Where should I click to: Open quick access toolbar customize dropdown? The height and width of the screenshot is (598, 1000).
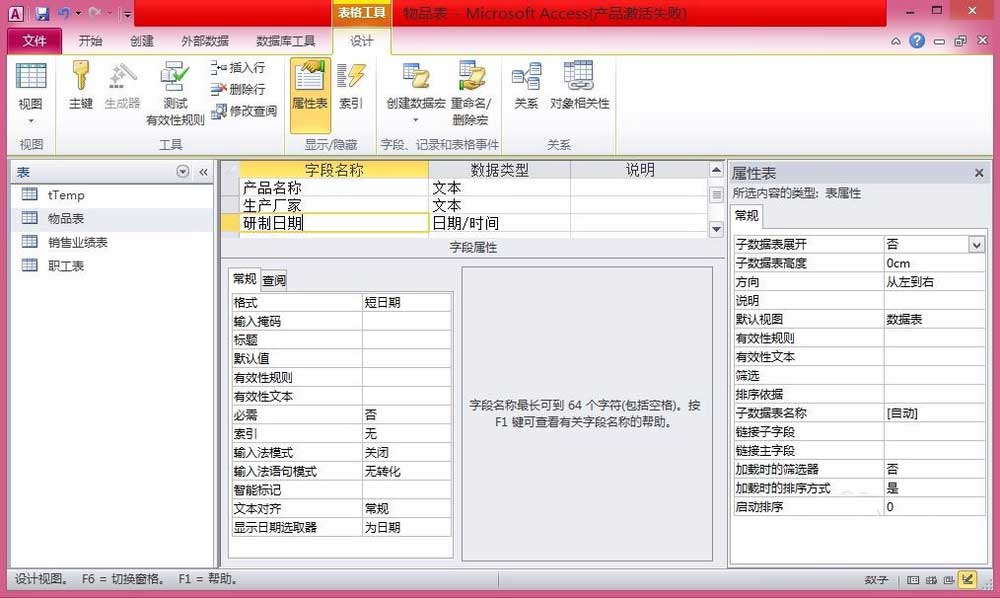[x=127, y=13]
